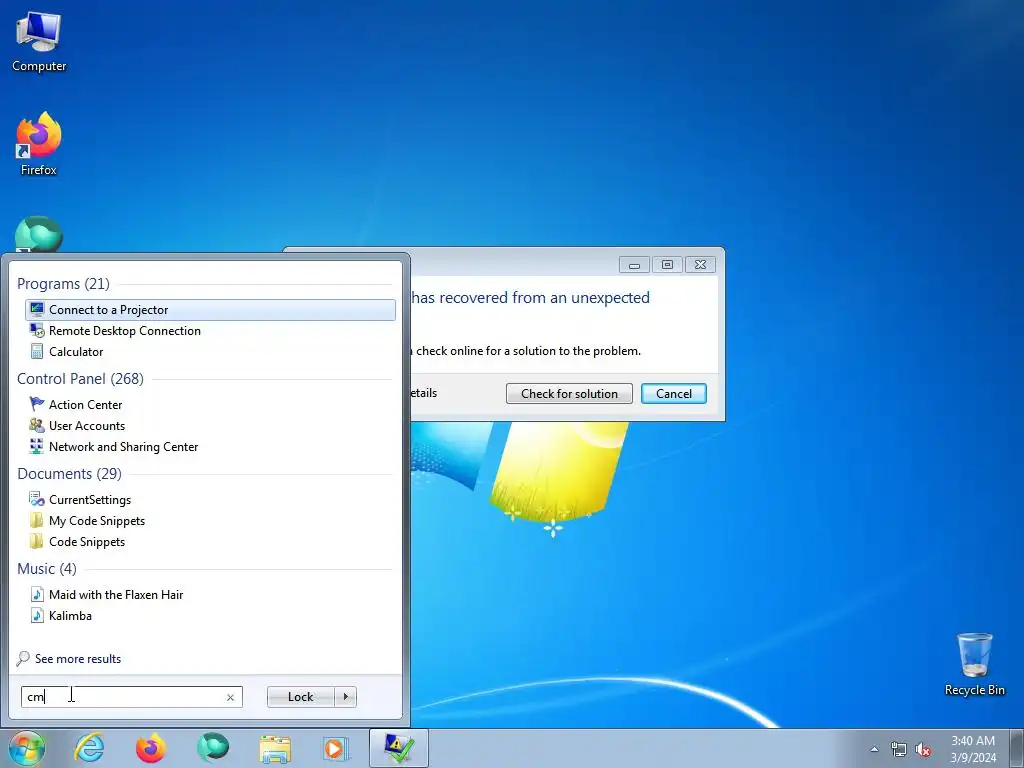Image resolution: width=1024 pixels, height=768 pixels.
Task: Launch Firefox from the taskbar
Action: pyautogui.click(x=151, y=748)
